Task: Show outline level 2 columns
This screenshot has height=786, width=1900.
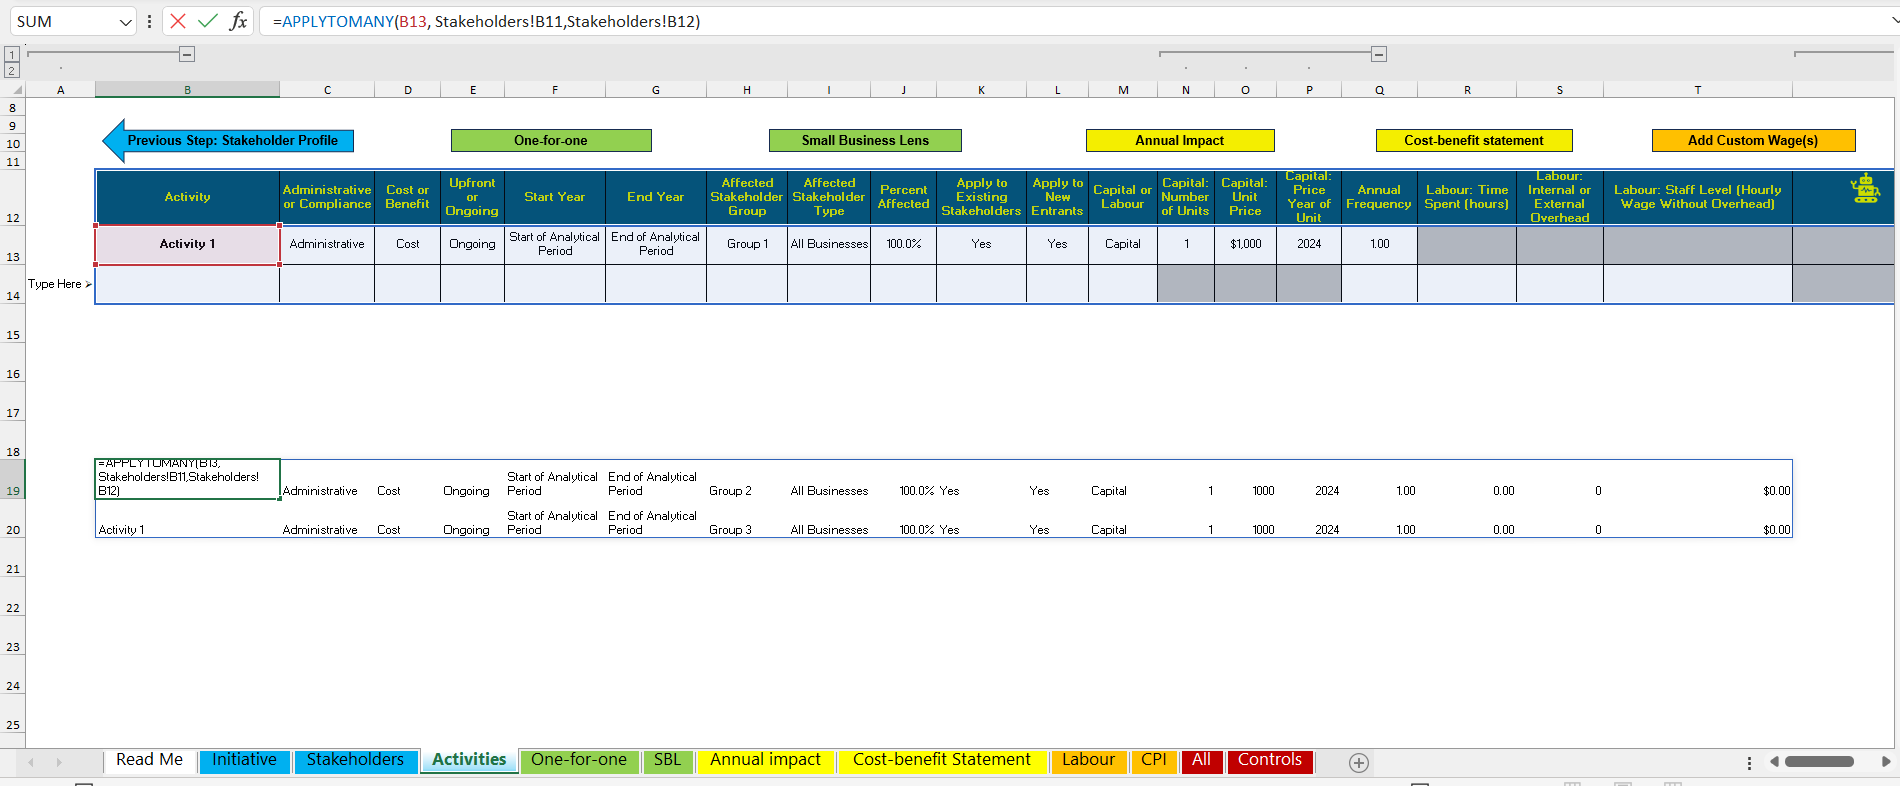Action: click(x=12, y=70)
